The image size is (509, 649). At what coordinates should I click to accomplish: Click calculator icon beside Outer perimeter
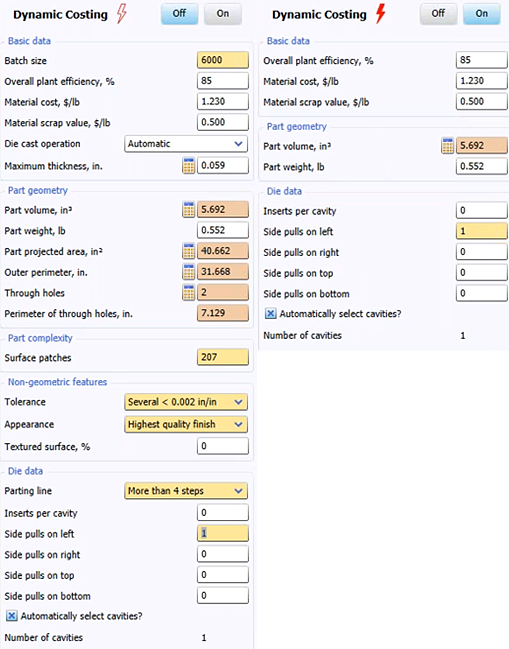tap(189, 272)
